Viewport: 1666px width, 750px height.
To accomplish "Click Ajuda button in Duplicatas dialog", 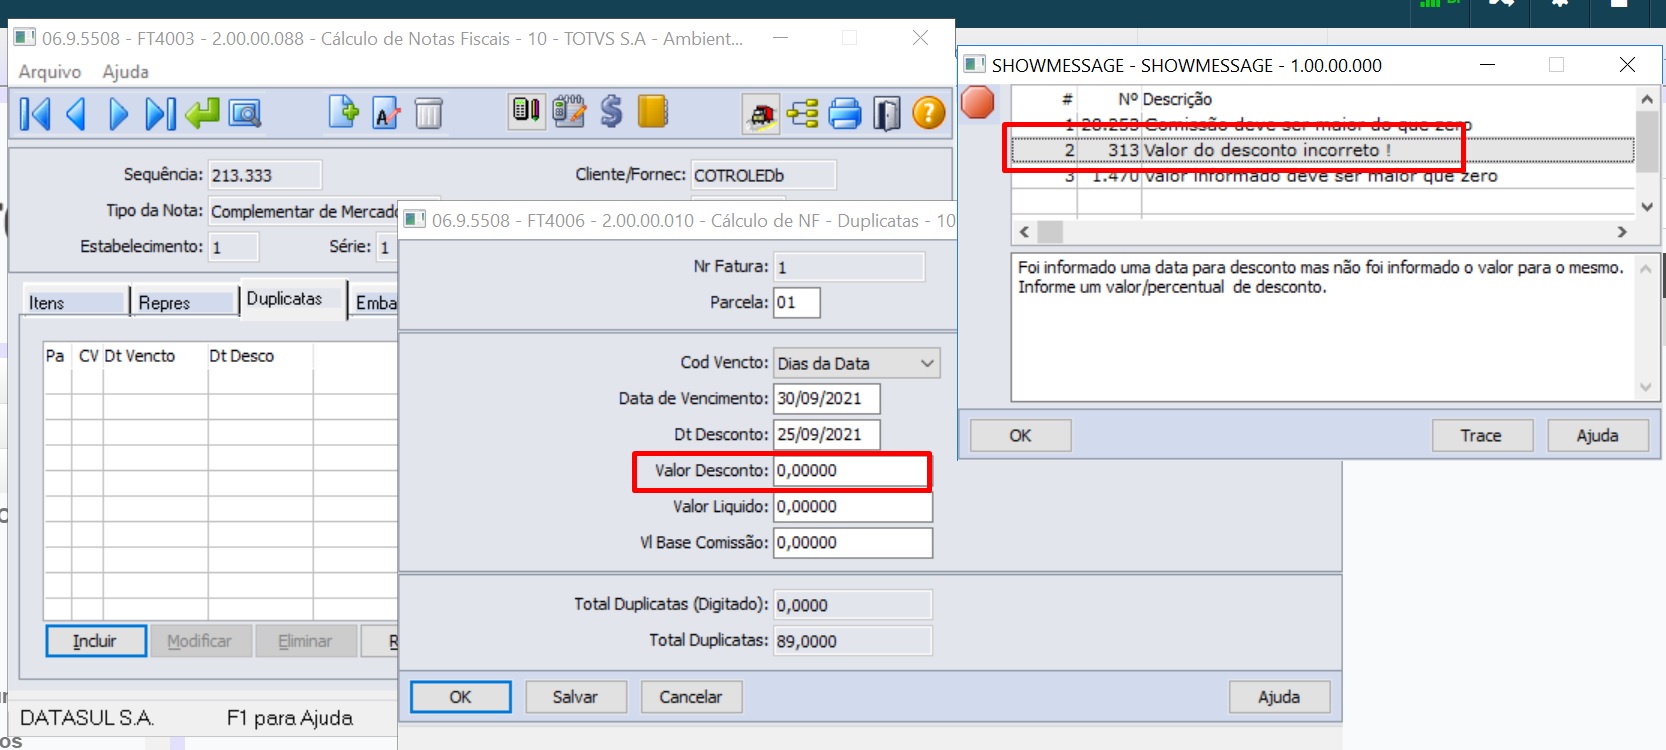I will click(x=1279, y=697).
